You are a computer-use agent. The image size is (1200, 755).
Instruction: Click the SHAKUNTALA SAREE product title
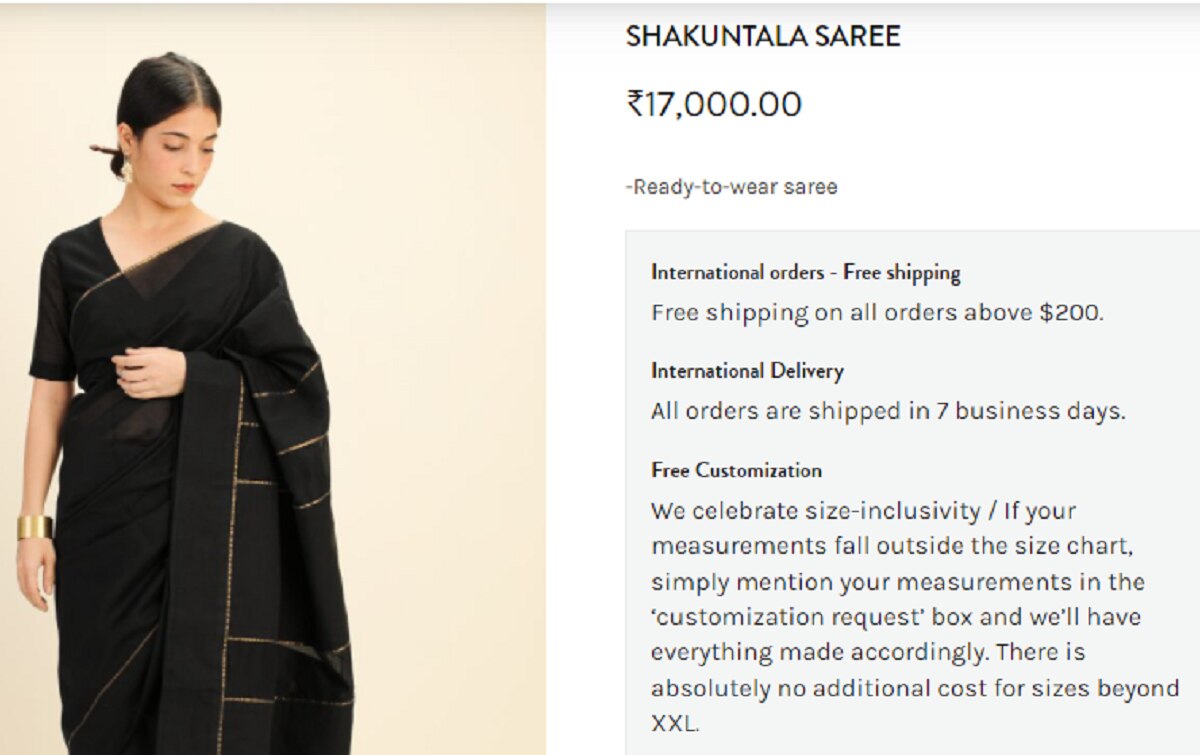[x=763, y=37]
